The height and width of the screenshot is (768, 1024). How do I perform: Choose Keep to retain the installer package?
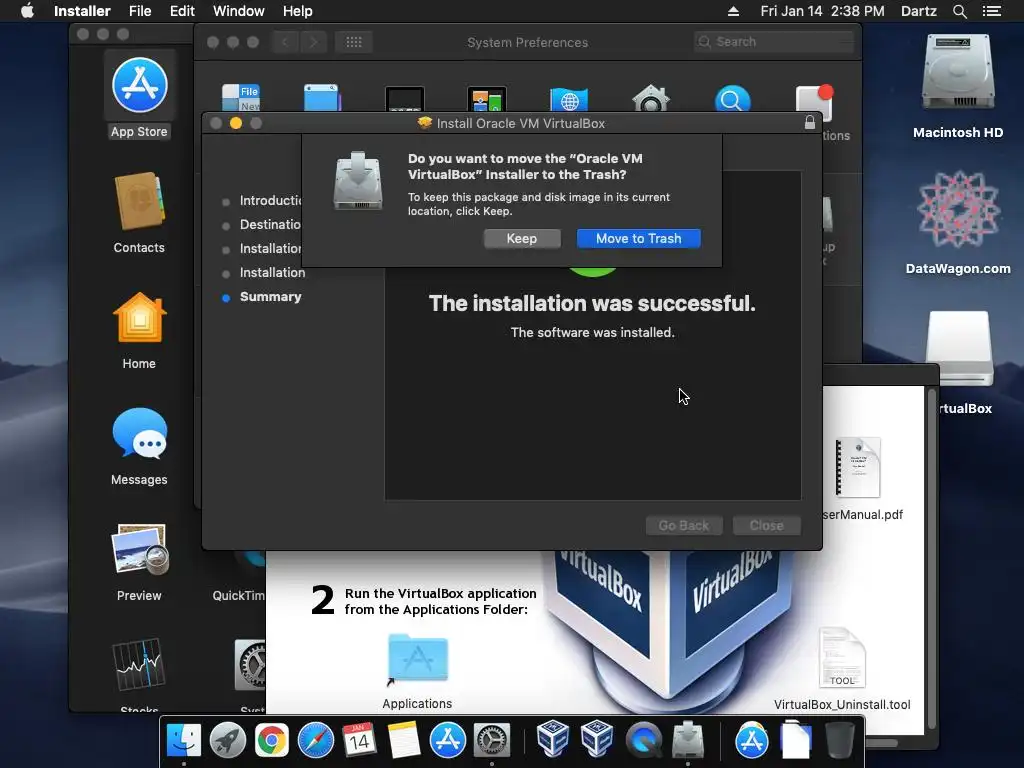pos(522,238)
